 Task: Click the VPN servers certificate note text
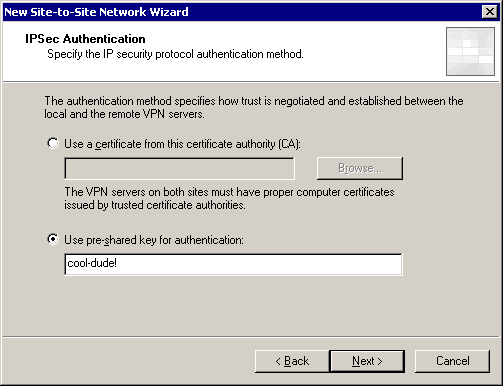(x=229, y=198)
